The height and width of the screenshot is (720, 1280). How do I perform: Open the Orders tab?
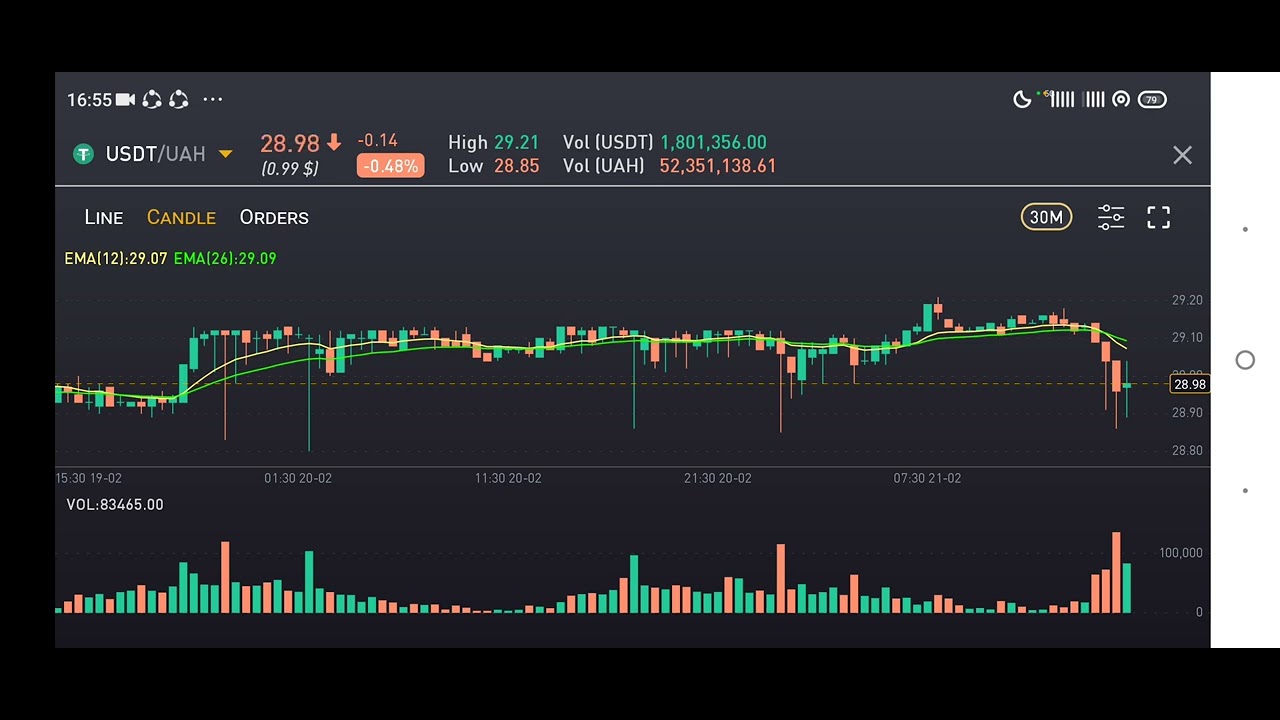click(274, 217)
